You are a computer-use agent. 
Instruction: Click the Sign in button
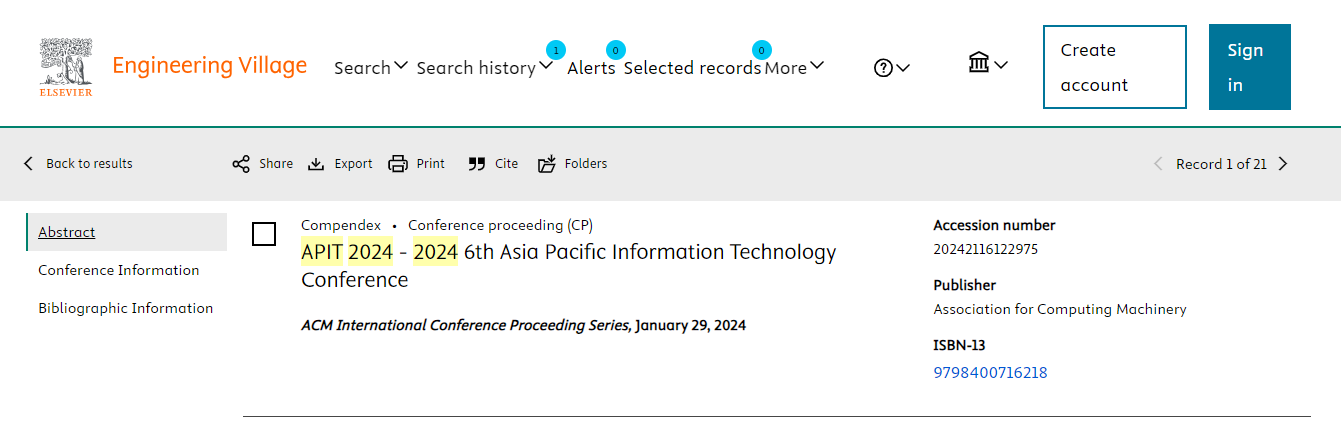1249,67
